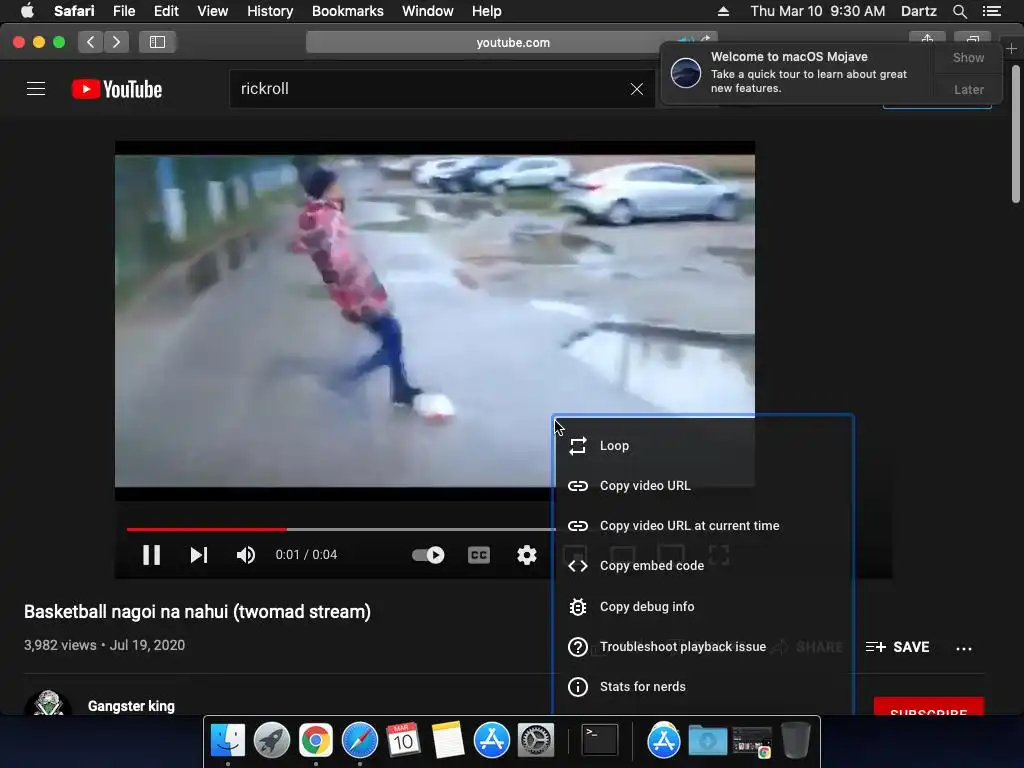Choose Copy video URL option
The width and height of the screenshot is (1024, 768).
(703, 485)
